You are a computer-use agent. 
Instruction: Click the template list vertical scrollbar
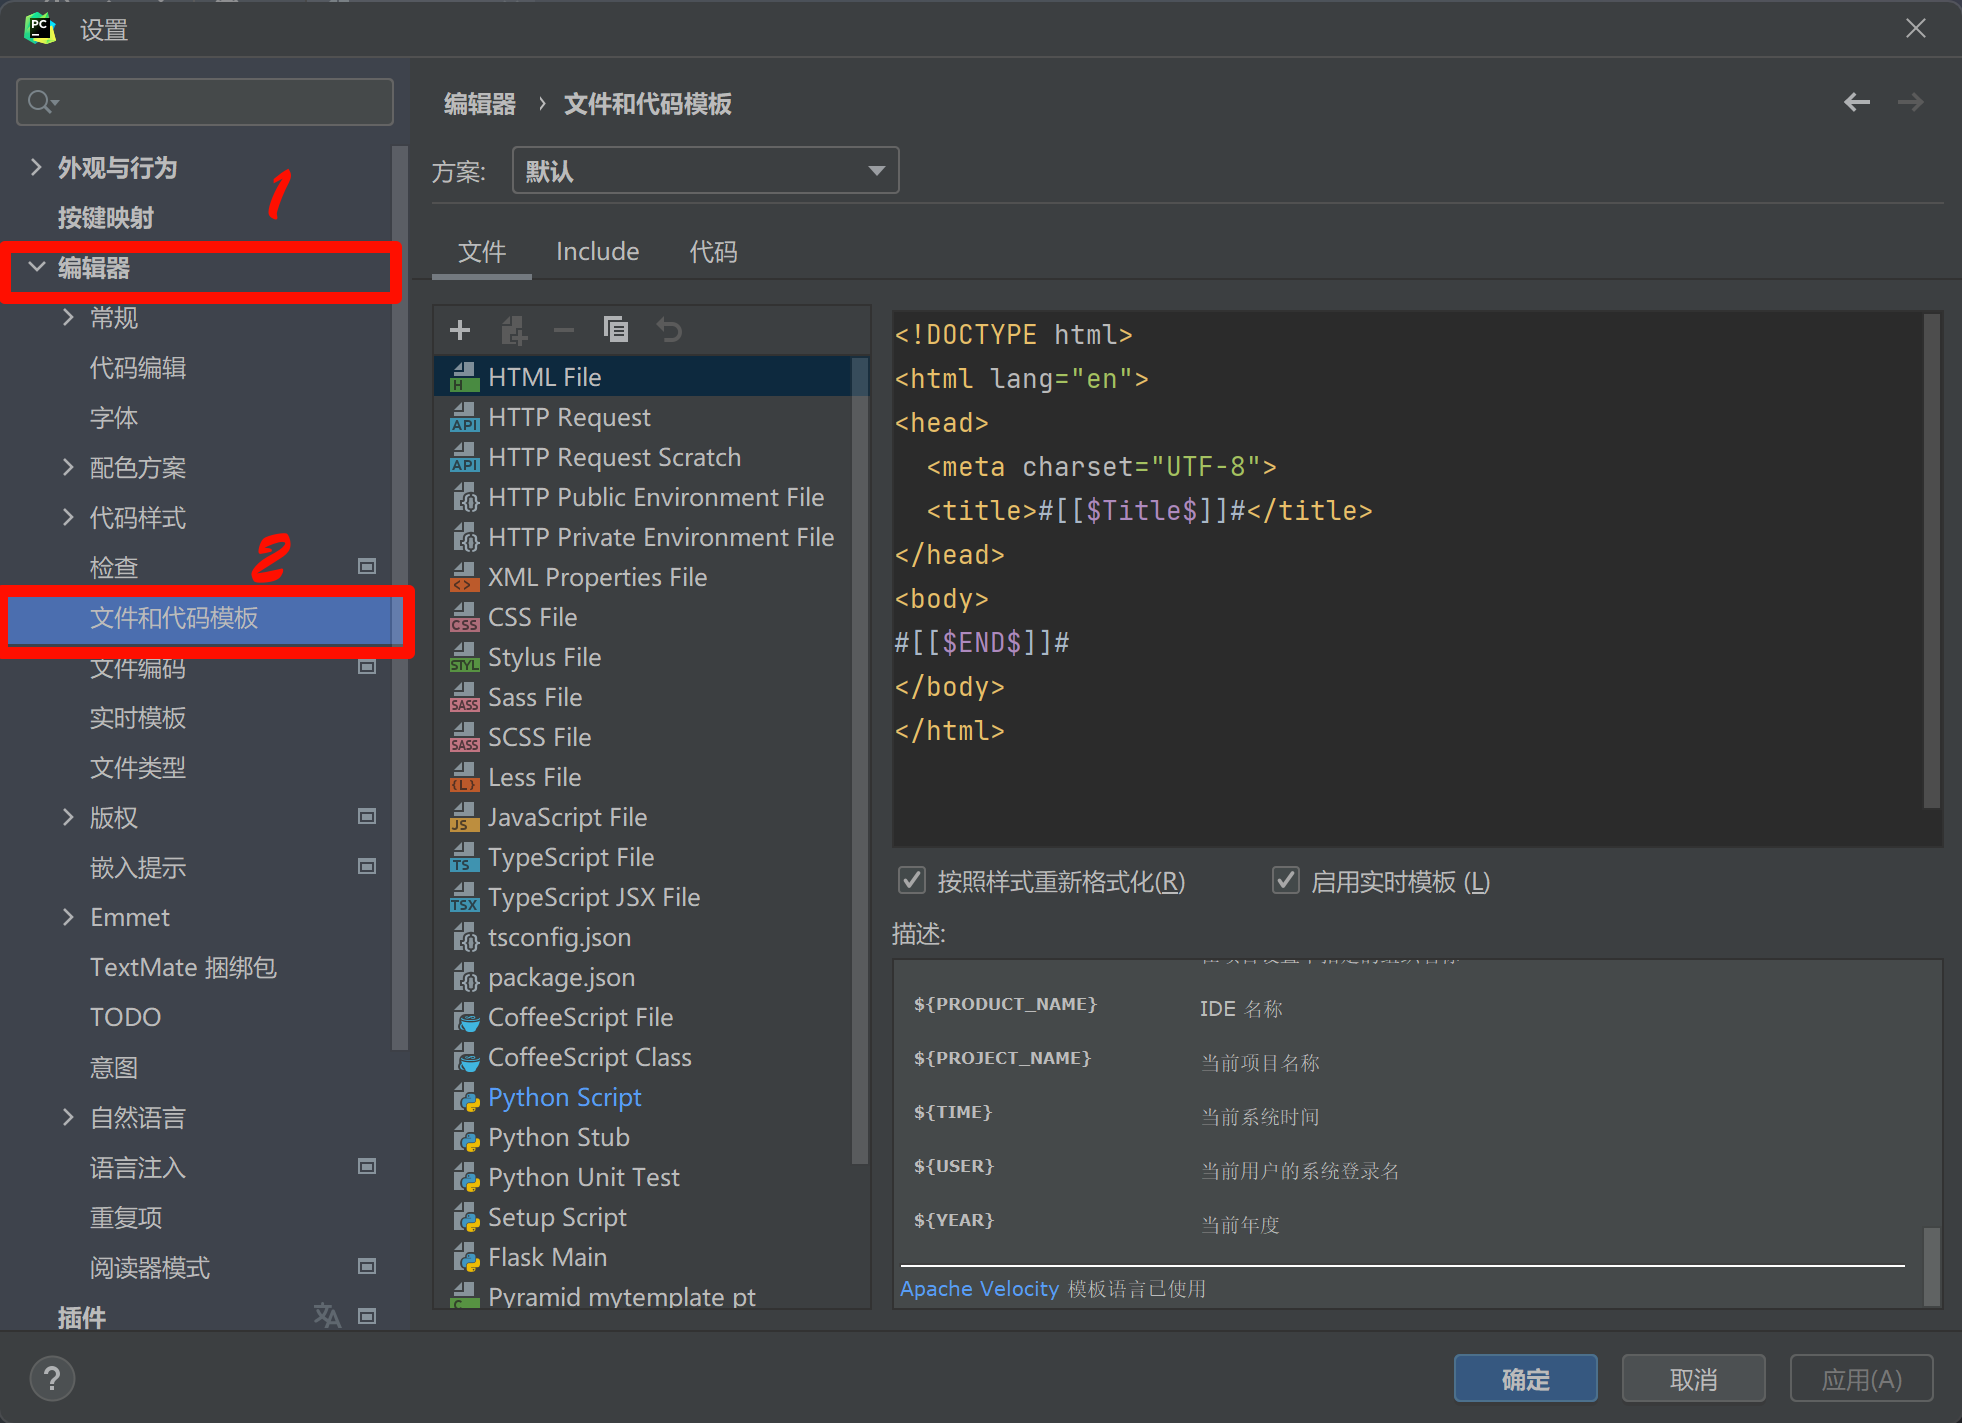[859, 760]
